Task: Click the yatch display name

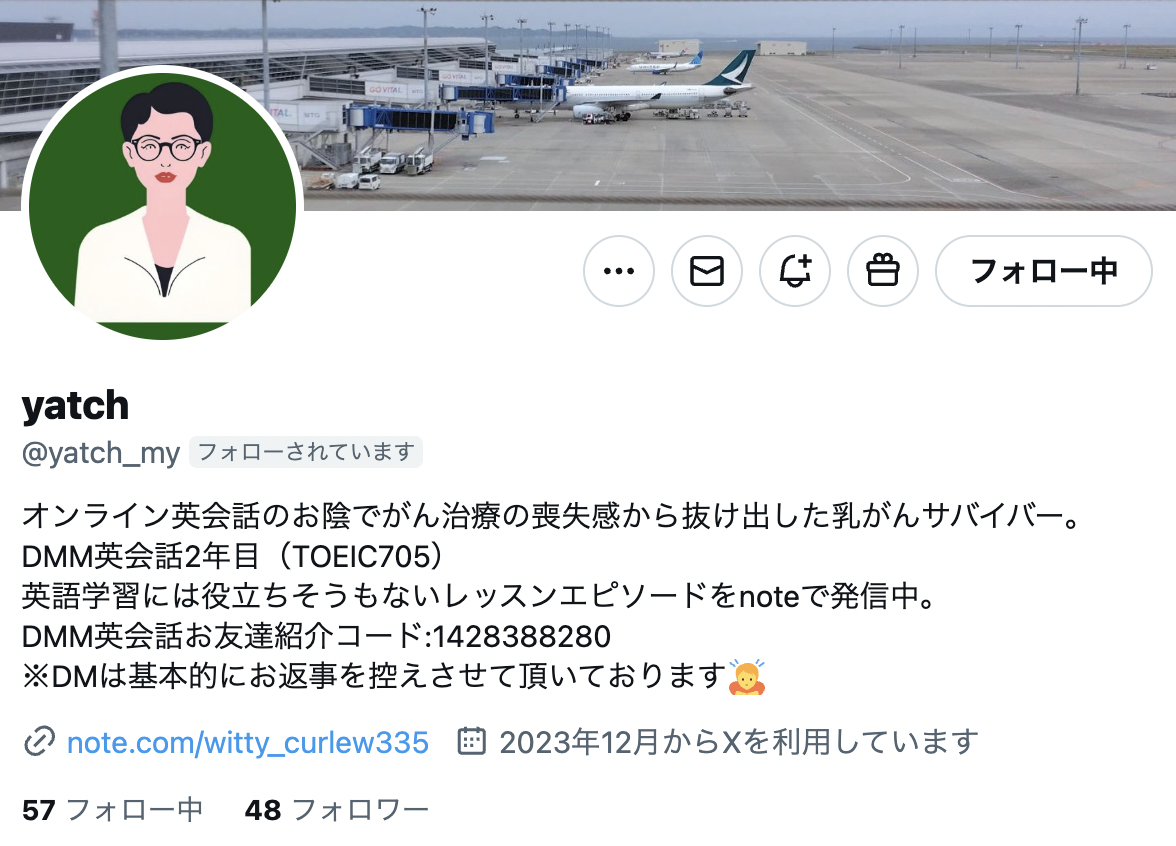Action: click(x=76, y=406)
